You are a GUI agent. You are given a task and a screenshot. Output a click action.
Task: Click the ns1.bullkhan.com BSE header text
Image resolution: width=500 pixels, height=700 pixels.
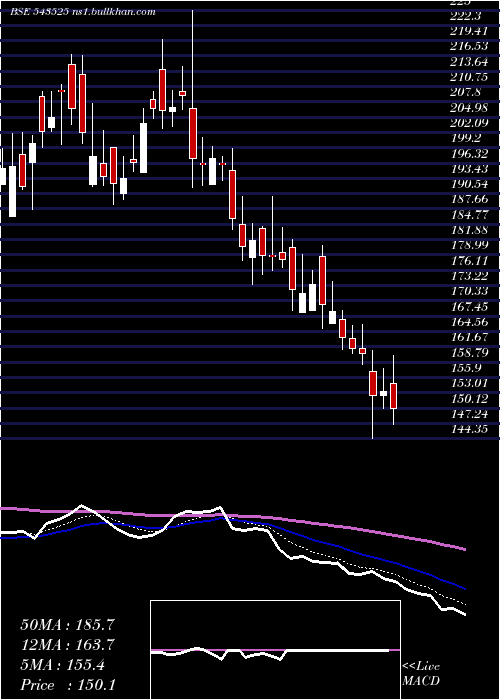click(x=83, y=12)
